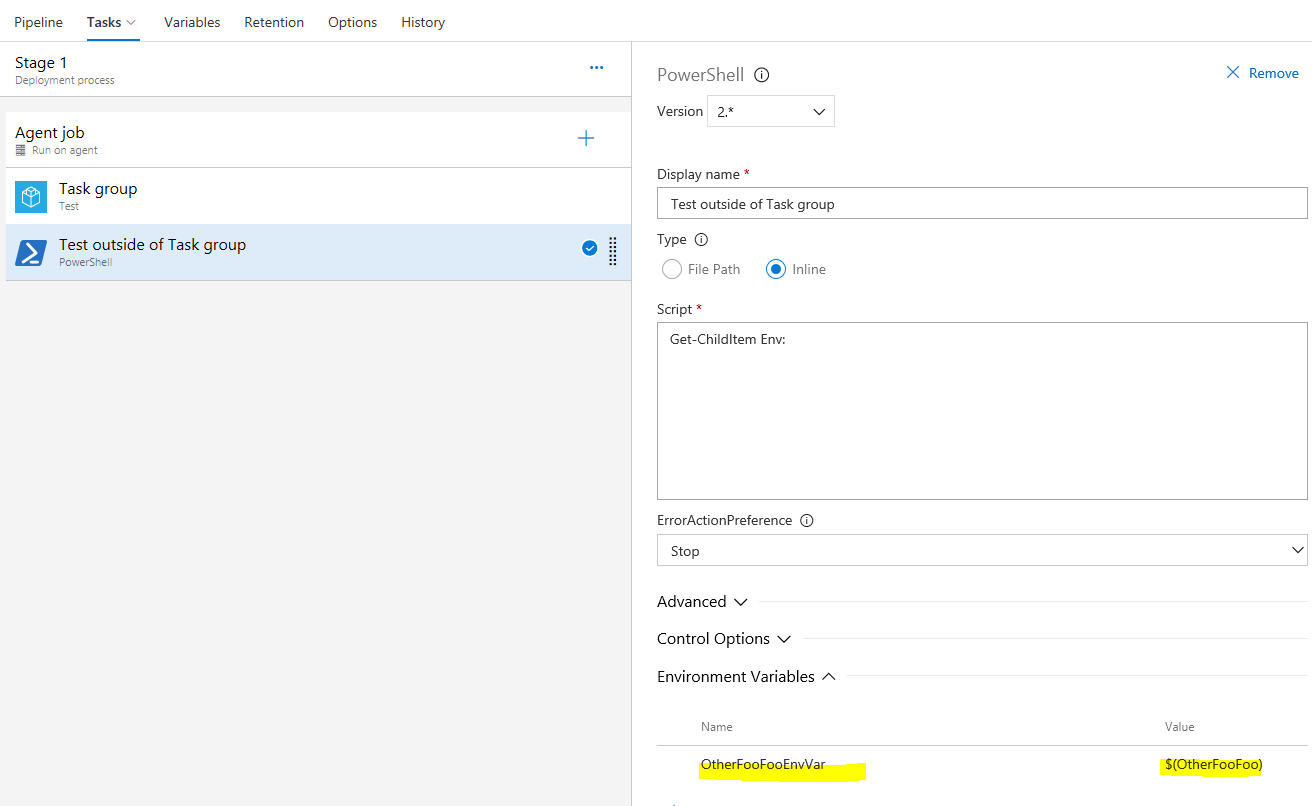Image resolution: width=1312 pixels, height=806 pixels.
Task: Switch to the Pipeline tab
Action: pos(38,22)
